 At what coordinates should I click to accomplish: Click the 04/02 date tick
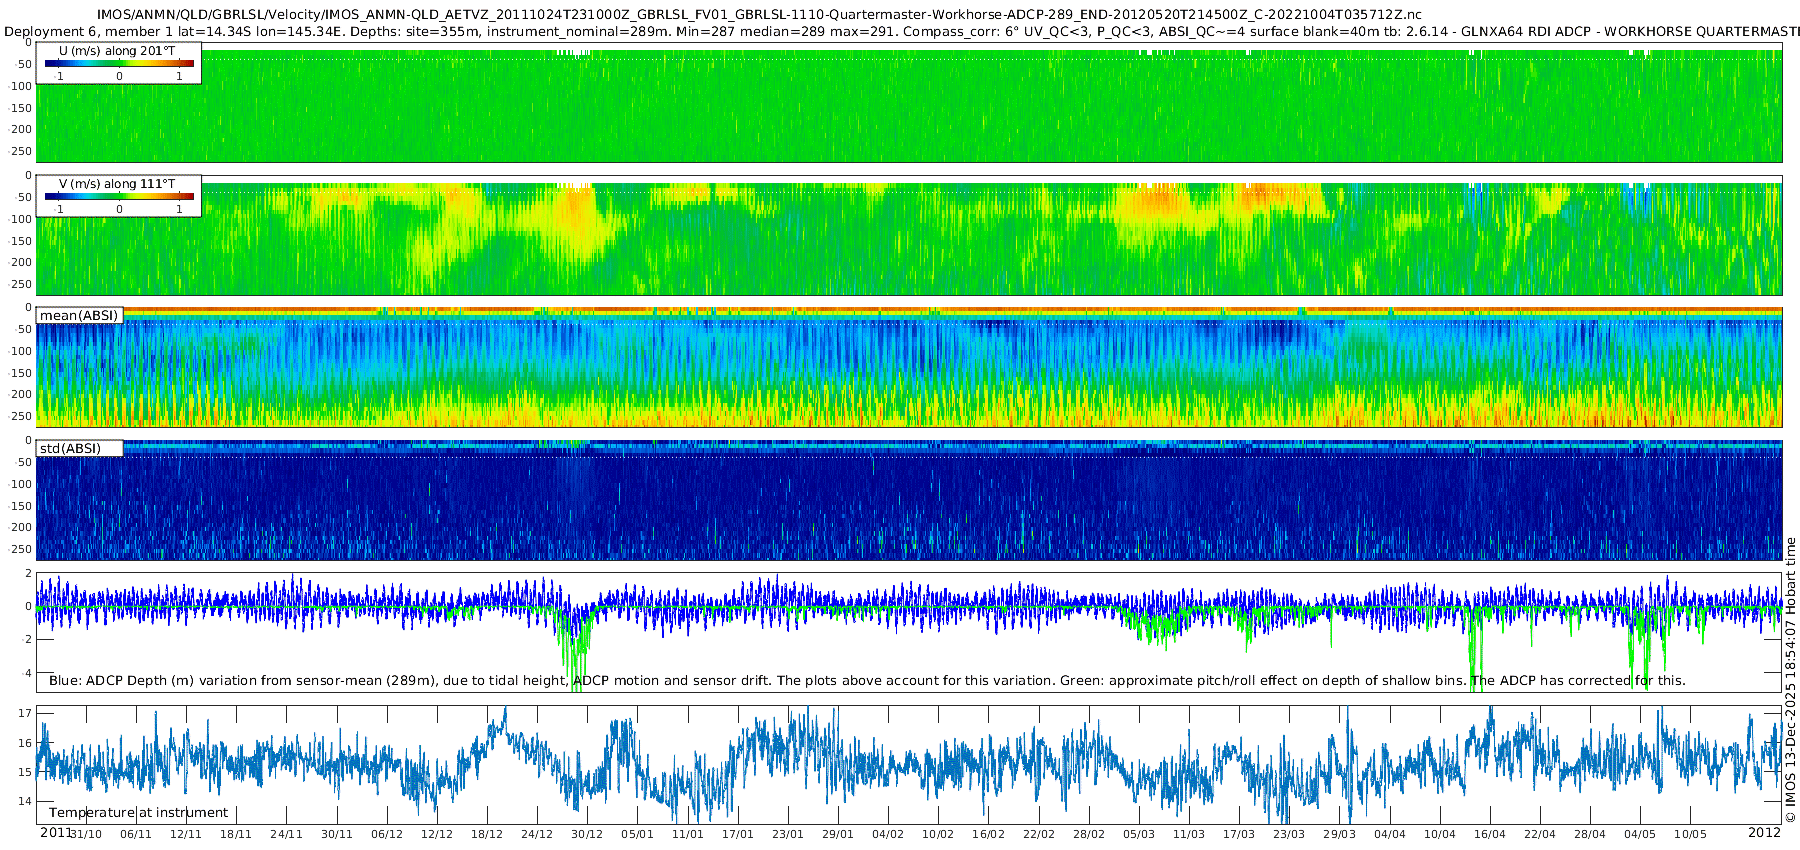click(888, 834)
